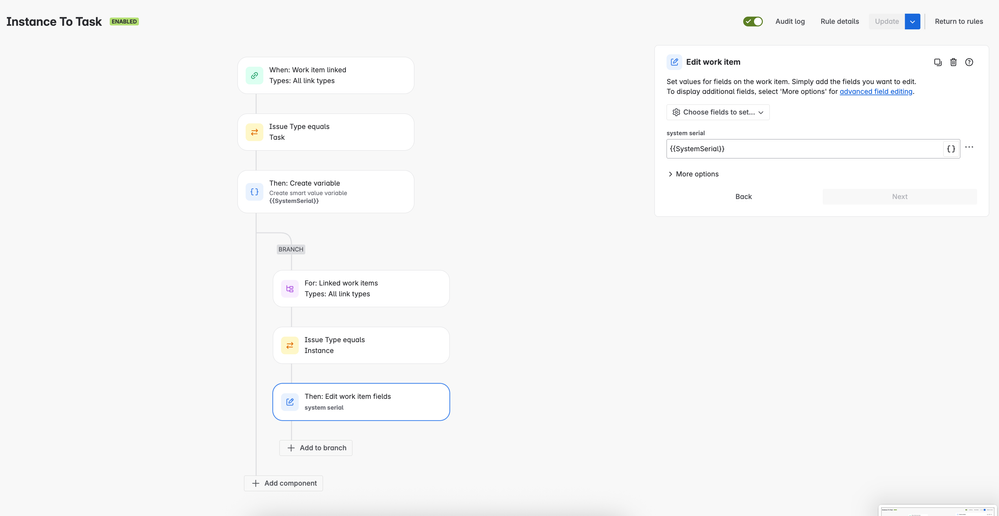The image size is (999, 516).
Task: Click Add component
Action: pos(284,484)
